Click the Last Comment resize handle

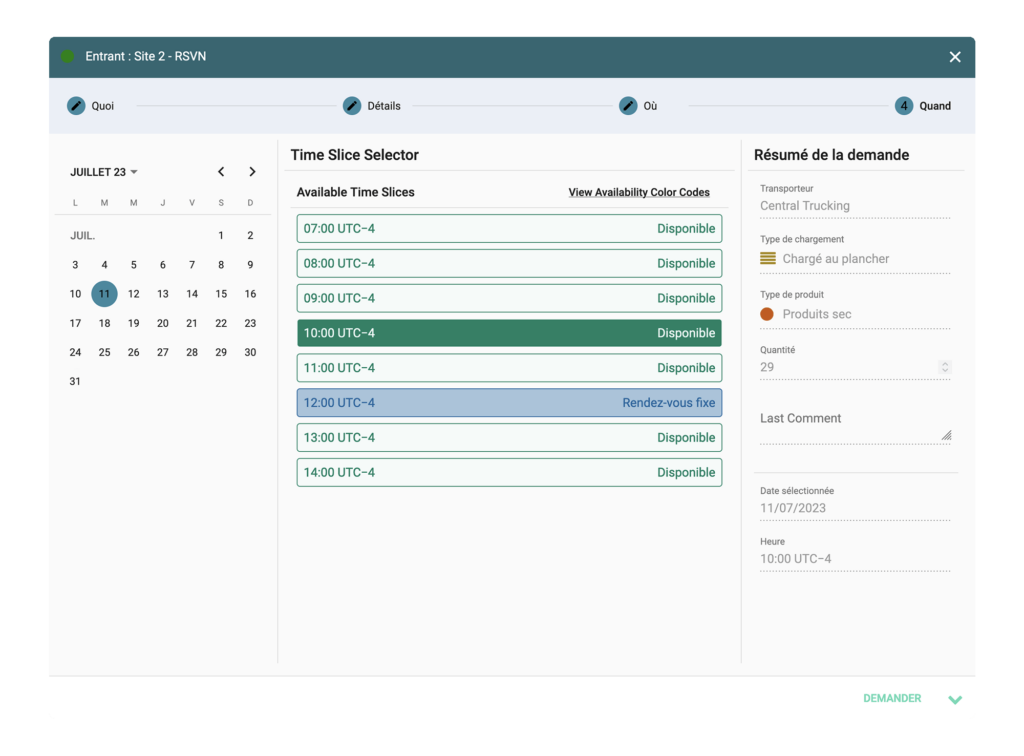[x=946, y=435]
